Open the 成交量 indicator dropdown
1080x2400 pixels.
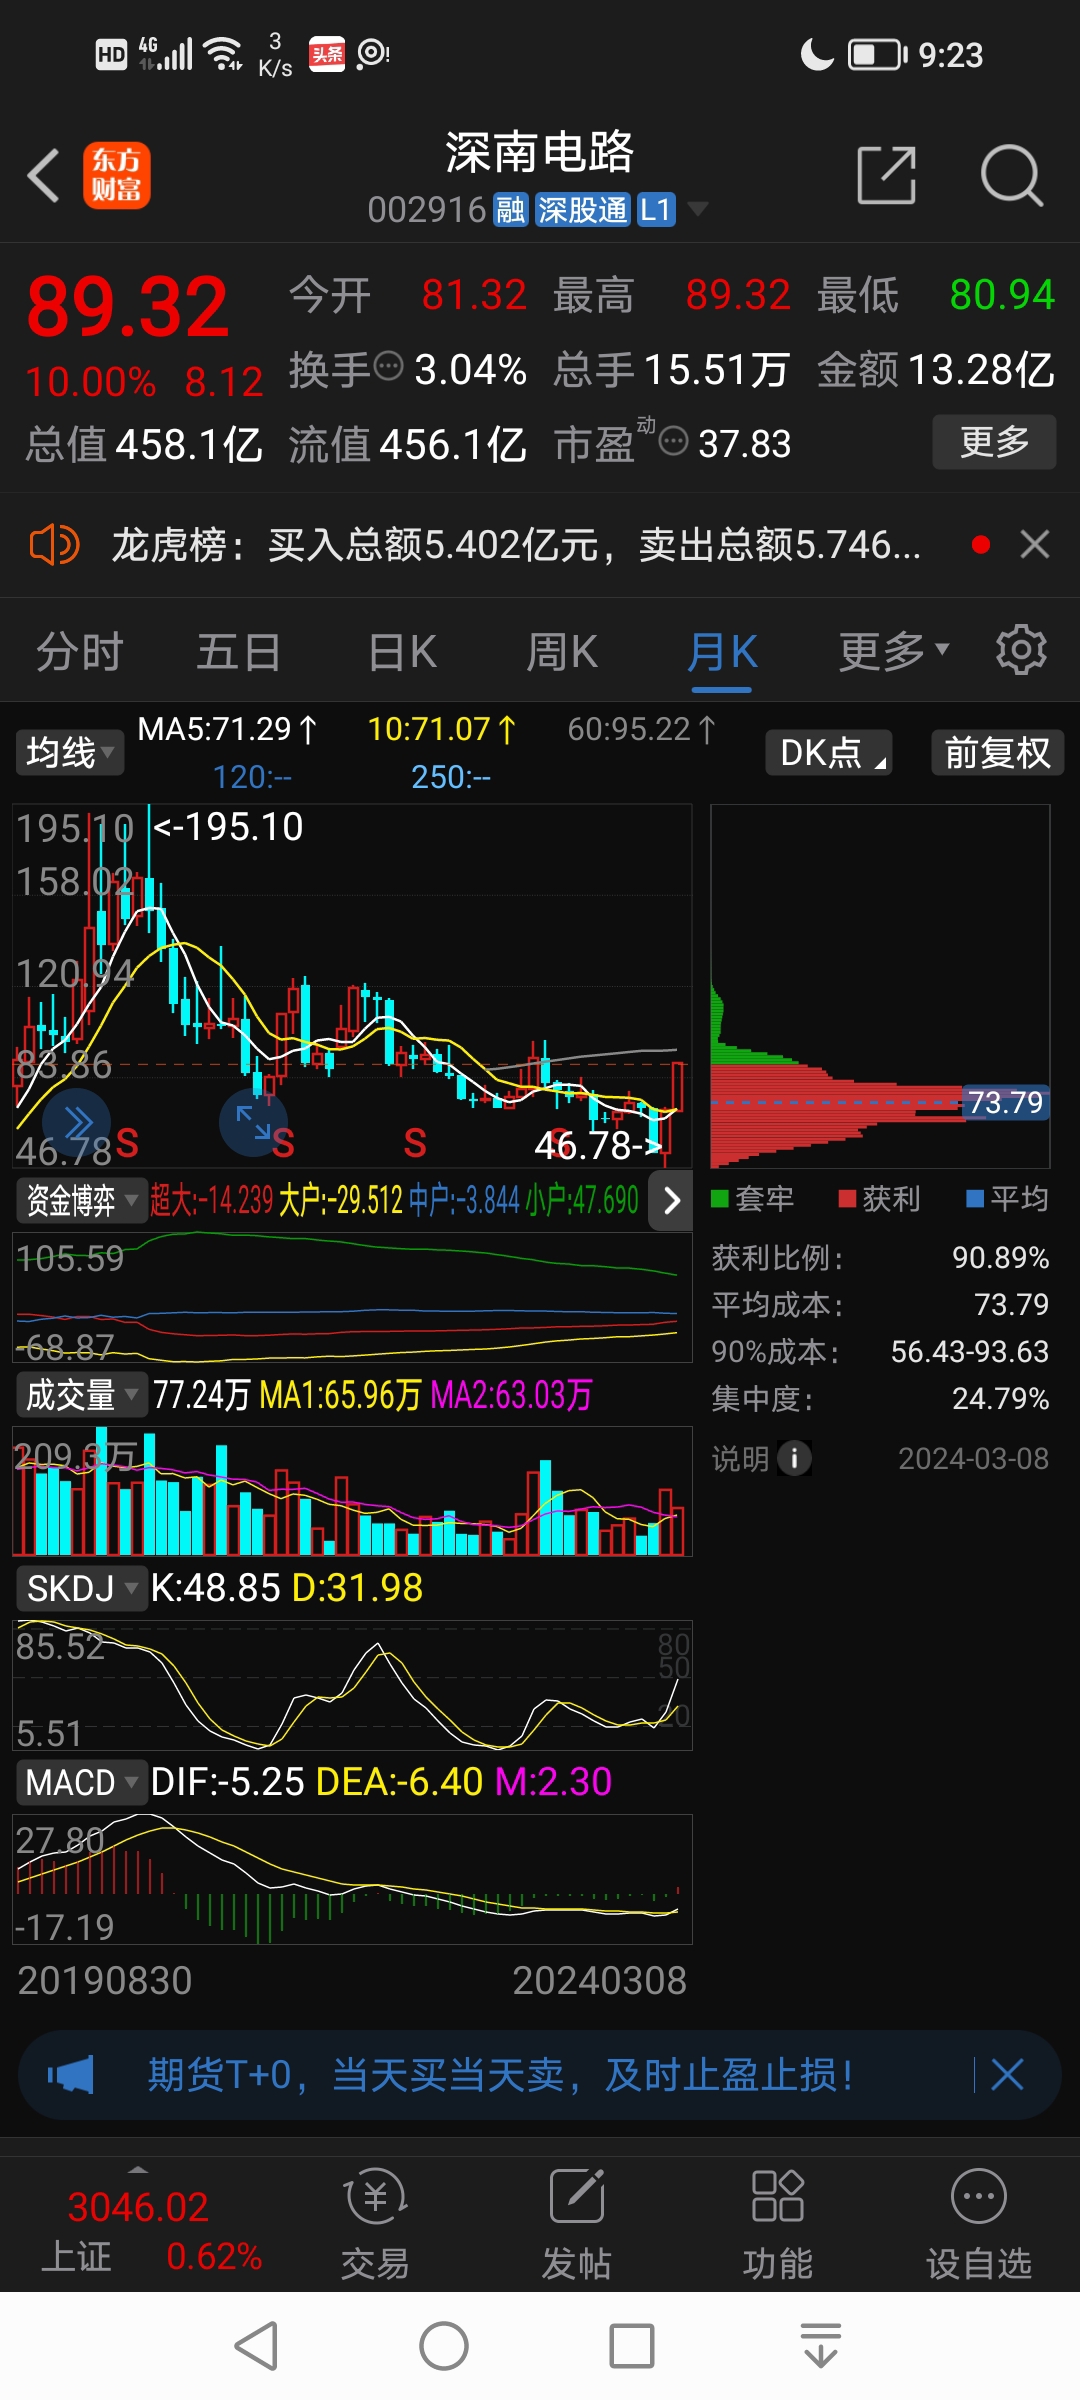click(80, 1394)
